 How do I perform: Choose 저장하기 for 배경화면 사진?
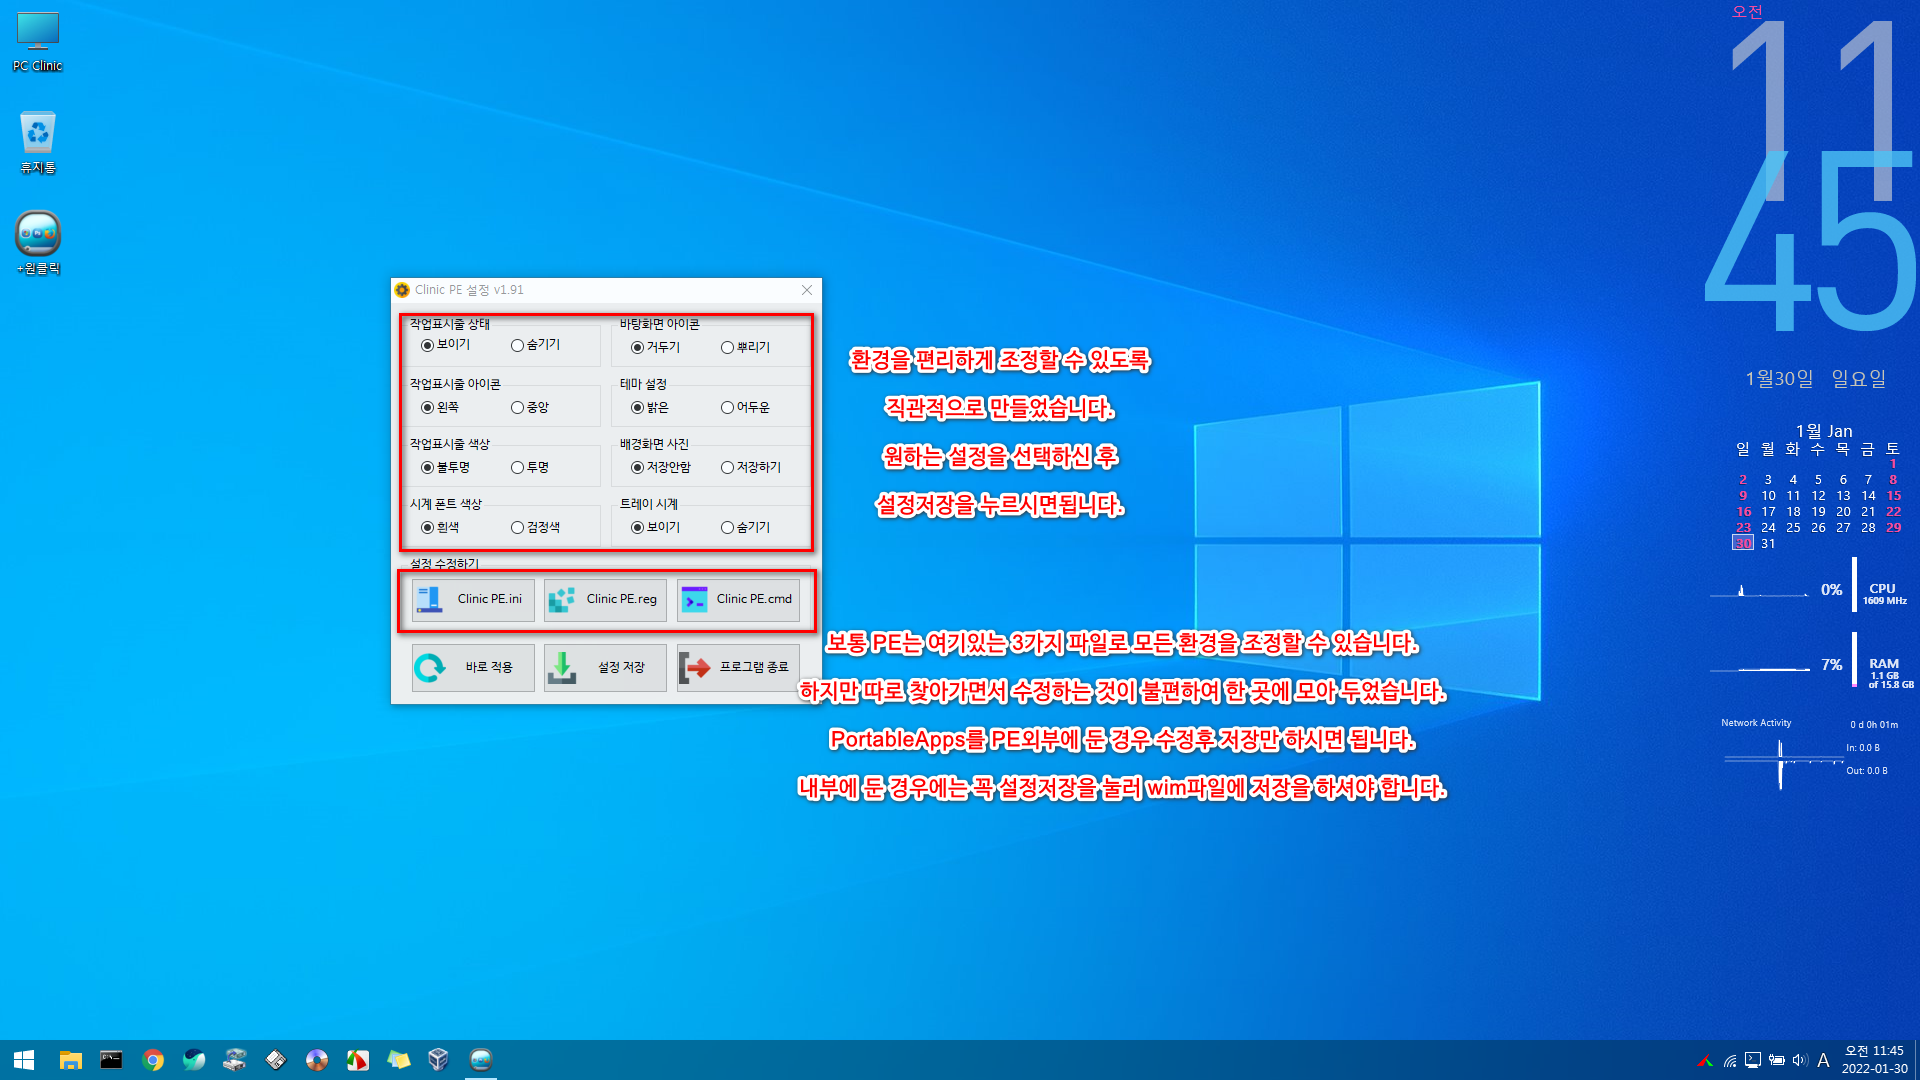click(751, 468)
